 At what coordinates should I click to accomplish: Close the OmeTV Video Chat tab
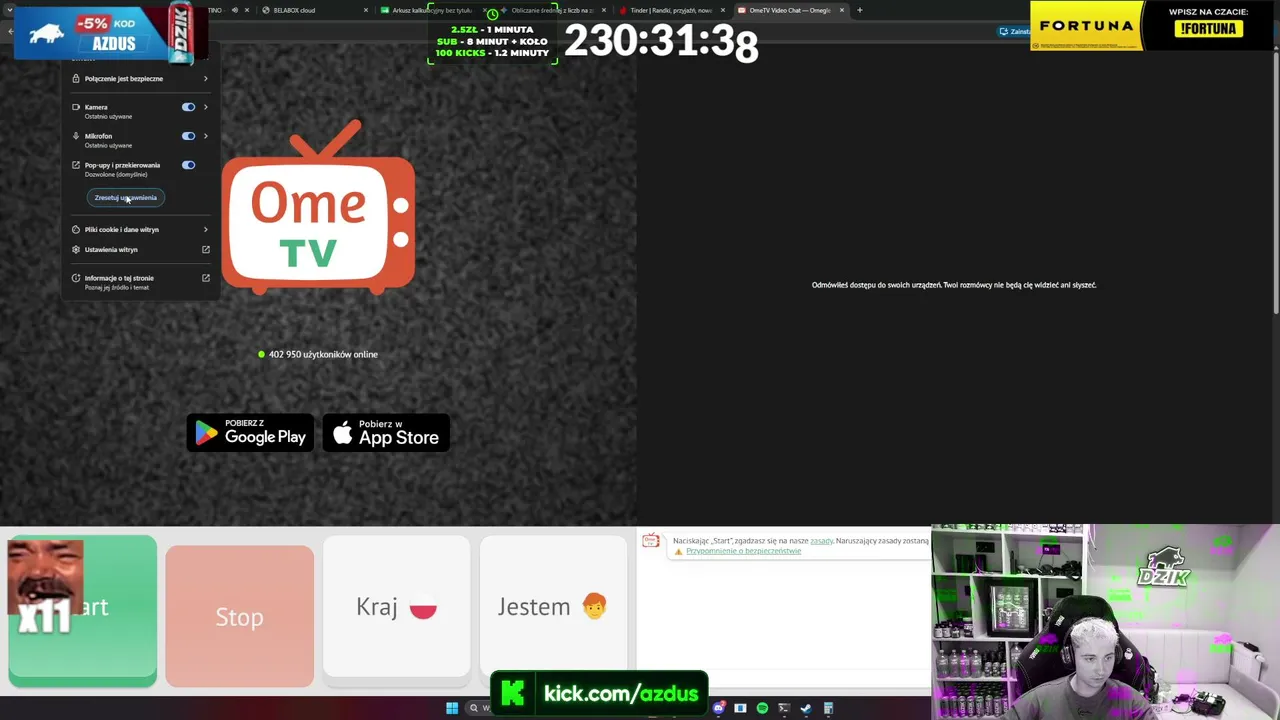coord(842,10)
